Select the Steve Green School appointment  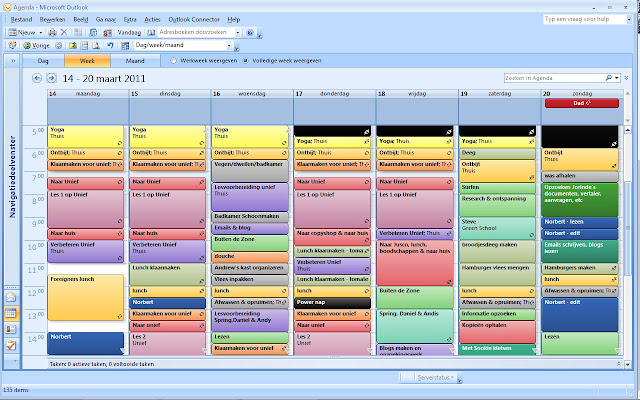pos(497,228)
